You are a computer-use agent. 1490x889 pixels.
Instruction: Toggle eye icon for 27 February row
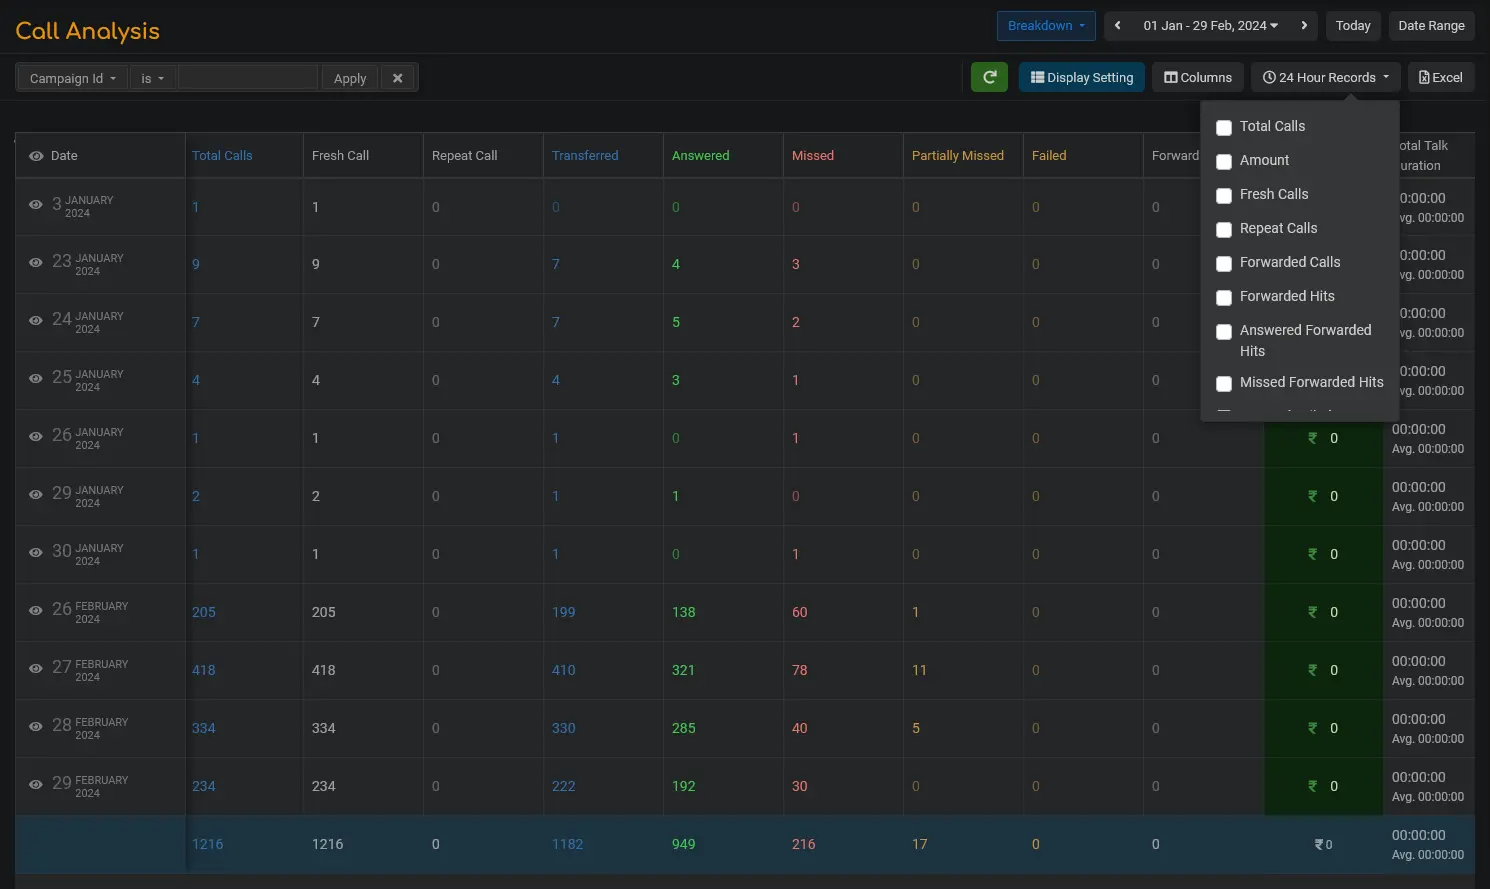[x=36, y=669]
